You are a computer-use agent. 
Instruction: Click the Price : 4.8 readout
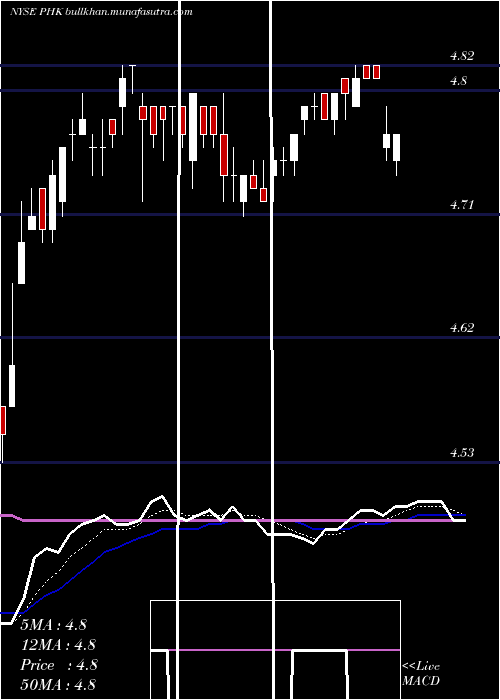click(59, 665)
